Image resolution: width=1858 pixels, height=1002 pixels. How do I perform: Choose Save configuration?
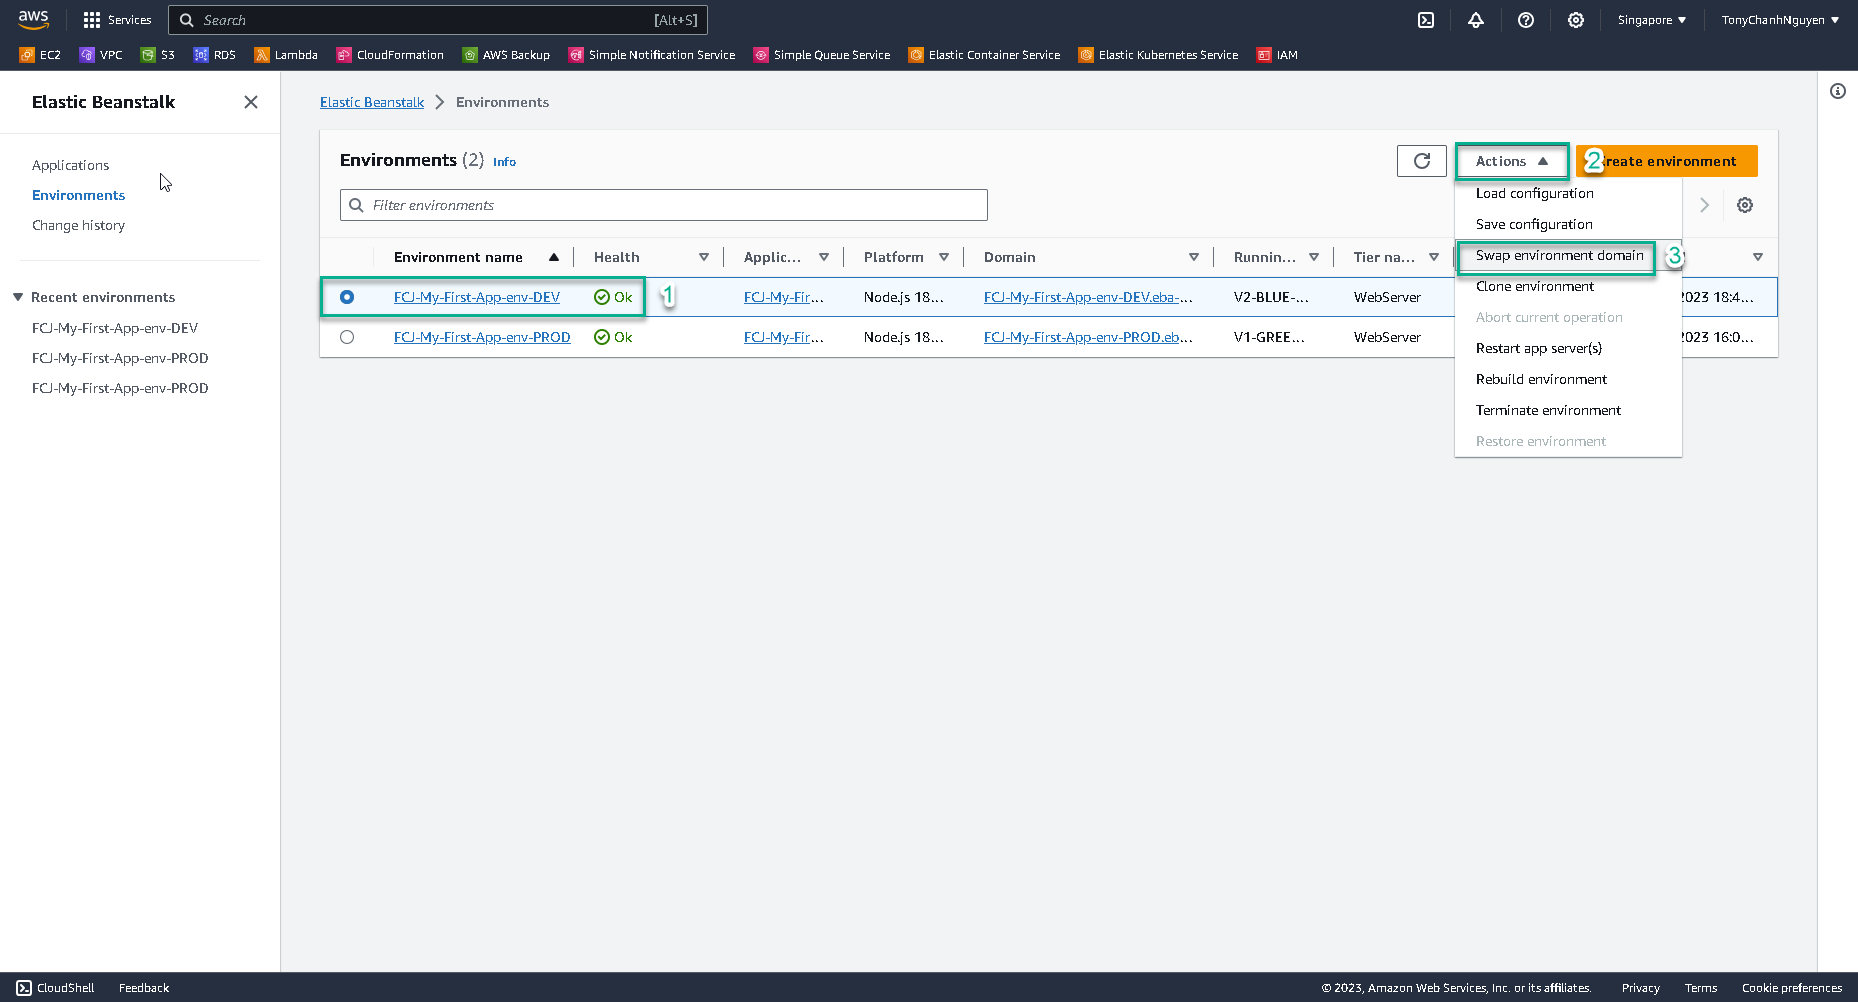1534,224
